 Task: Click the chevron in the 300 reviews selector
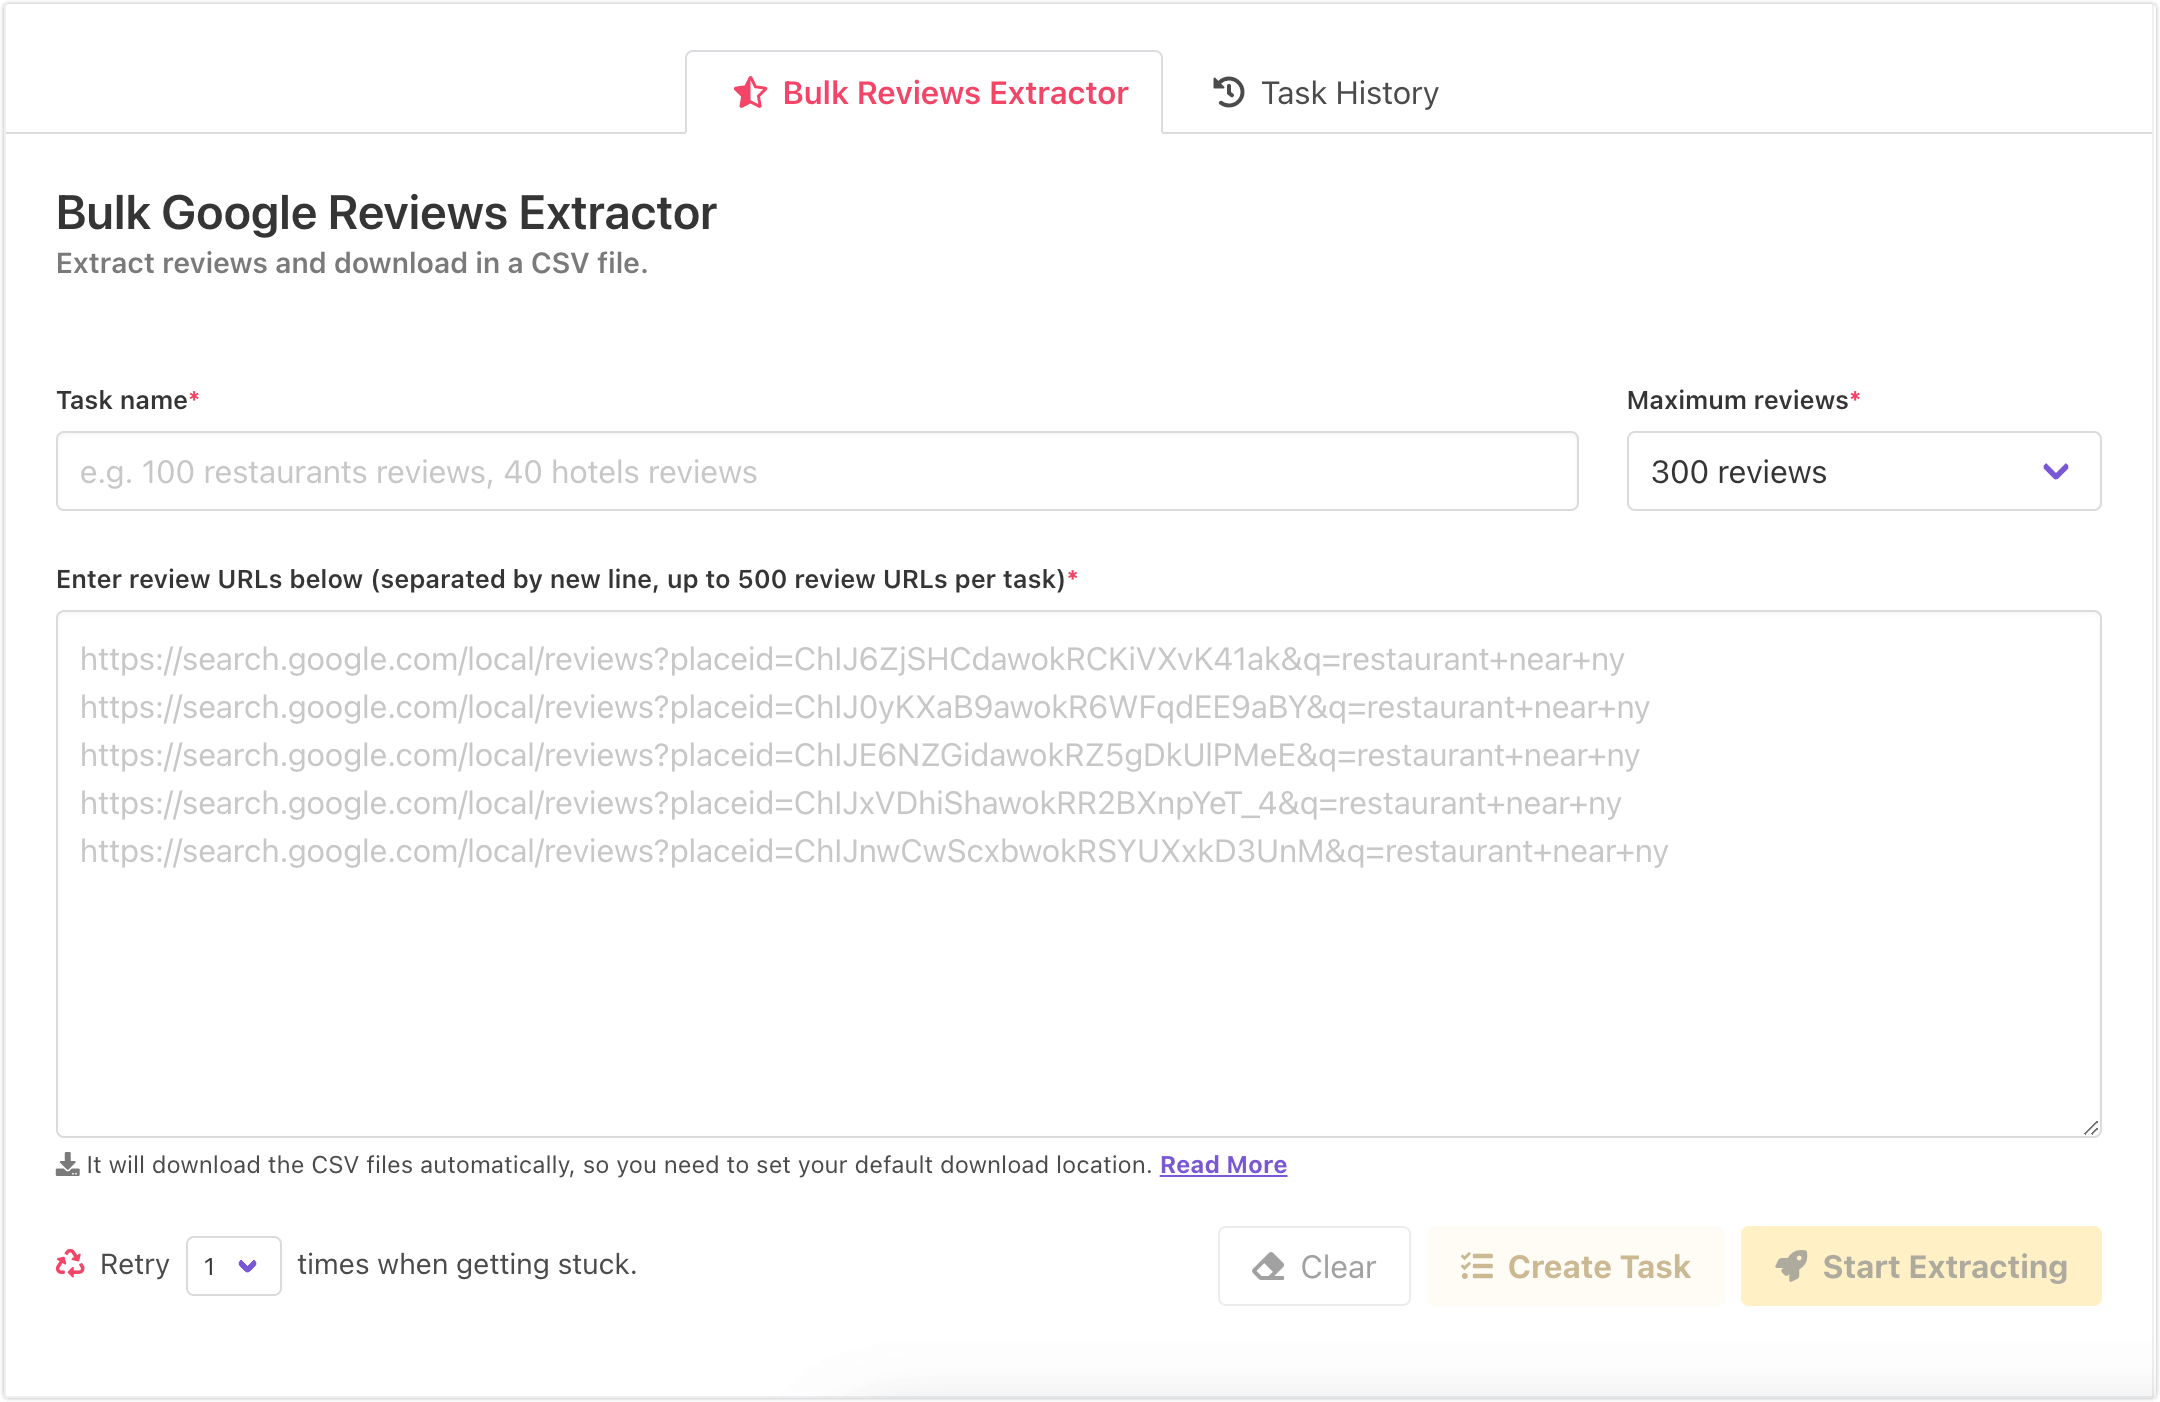click(x=2056, y=471)
